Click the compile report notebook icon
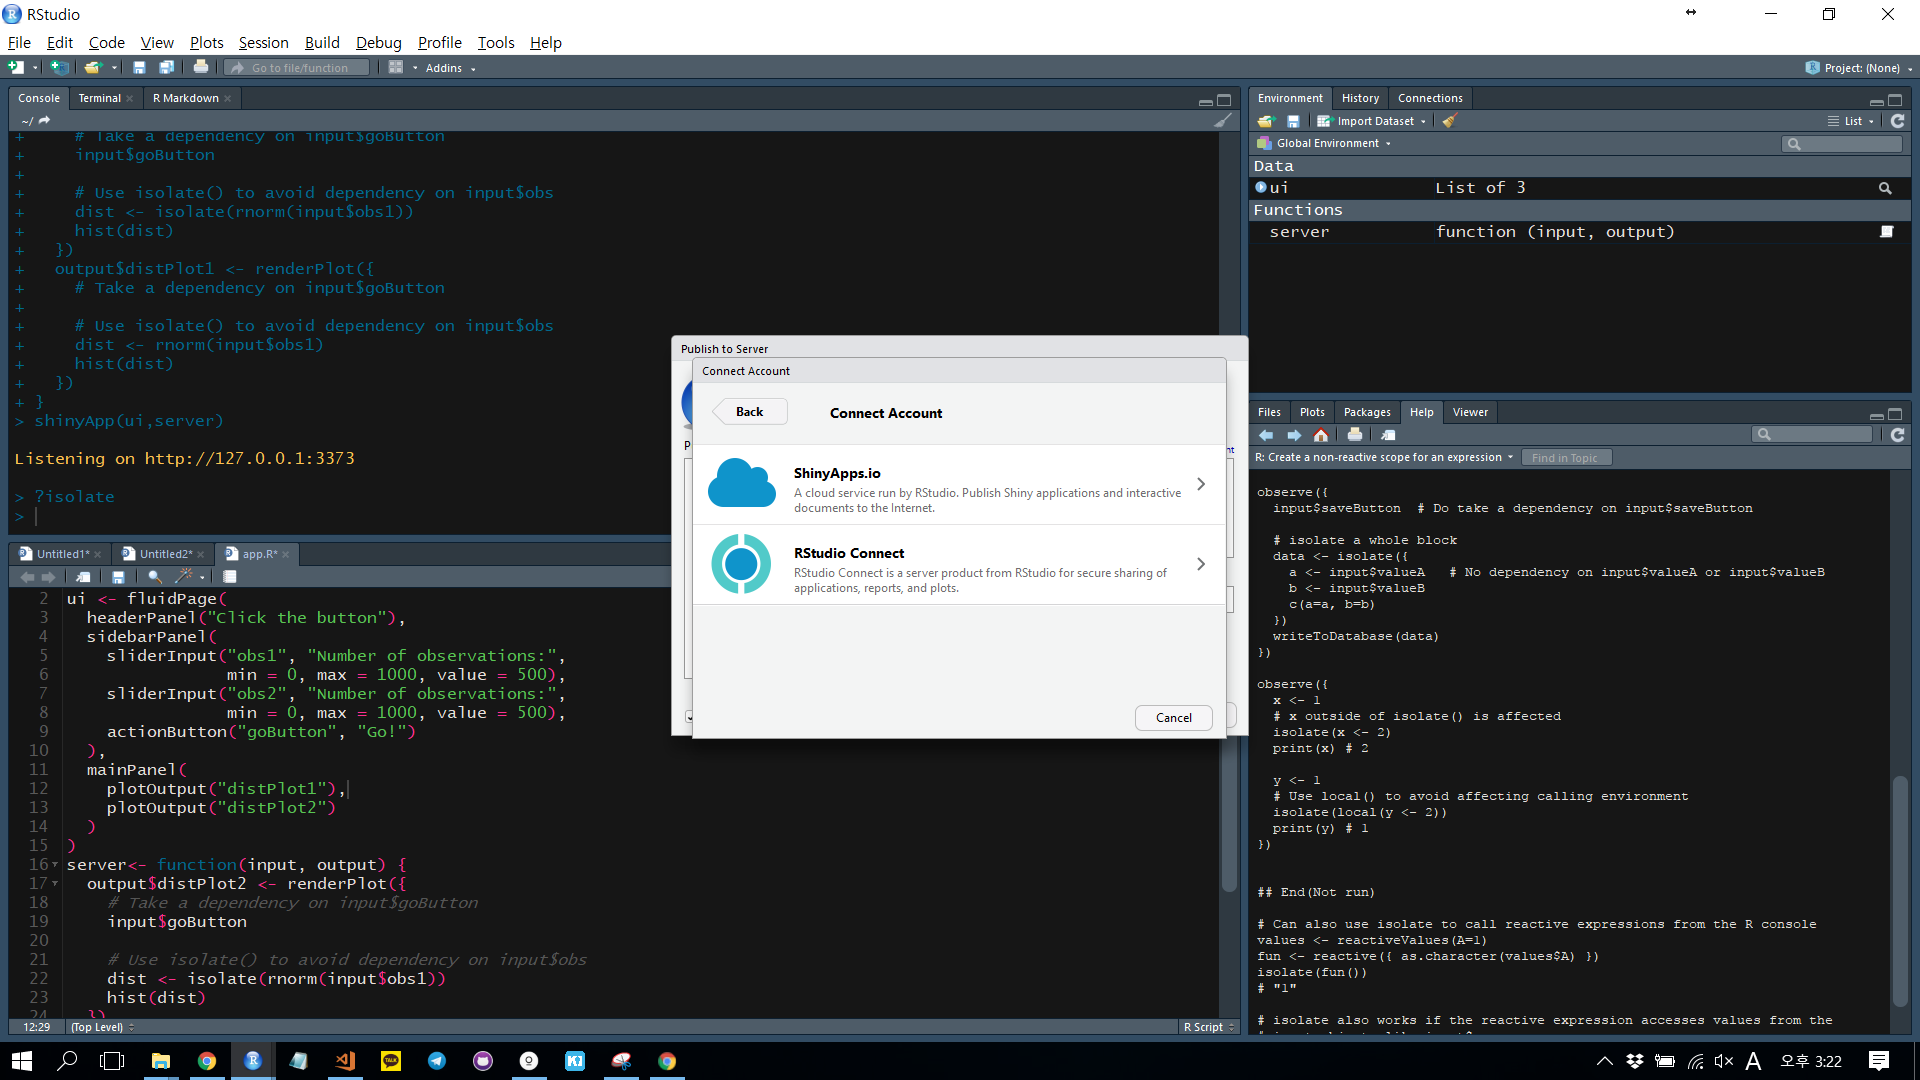 [x=230, y=577]
